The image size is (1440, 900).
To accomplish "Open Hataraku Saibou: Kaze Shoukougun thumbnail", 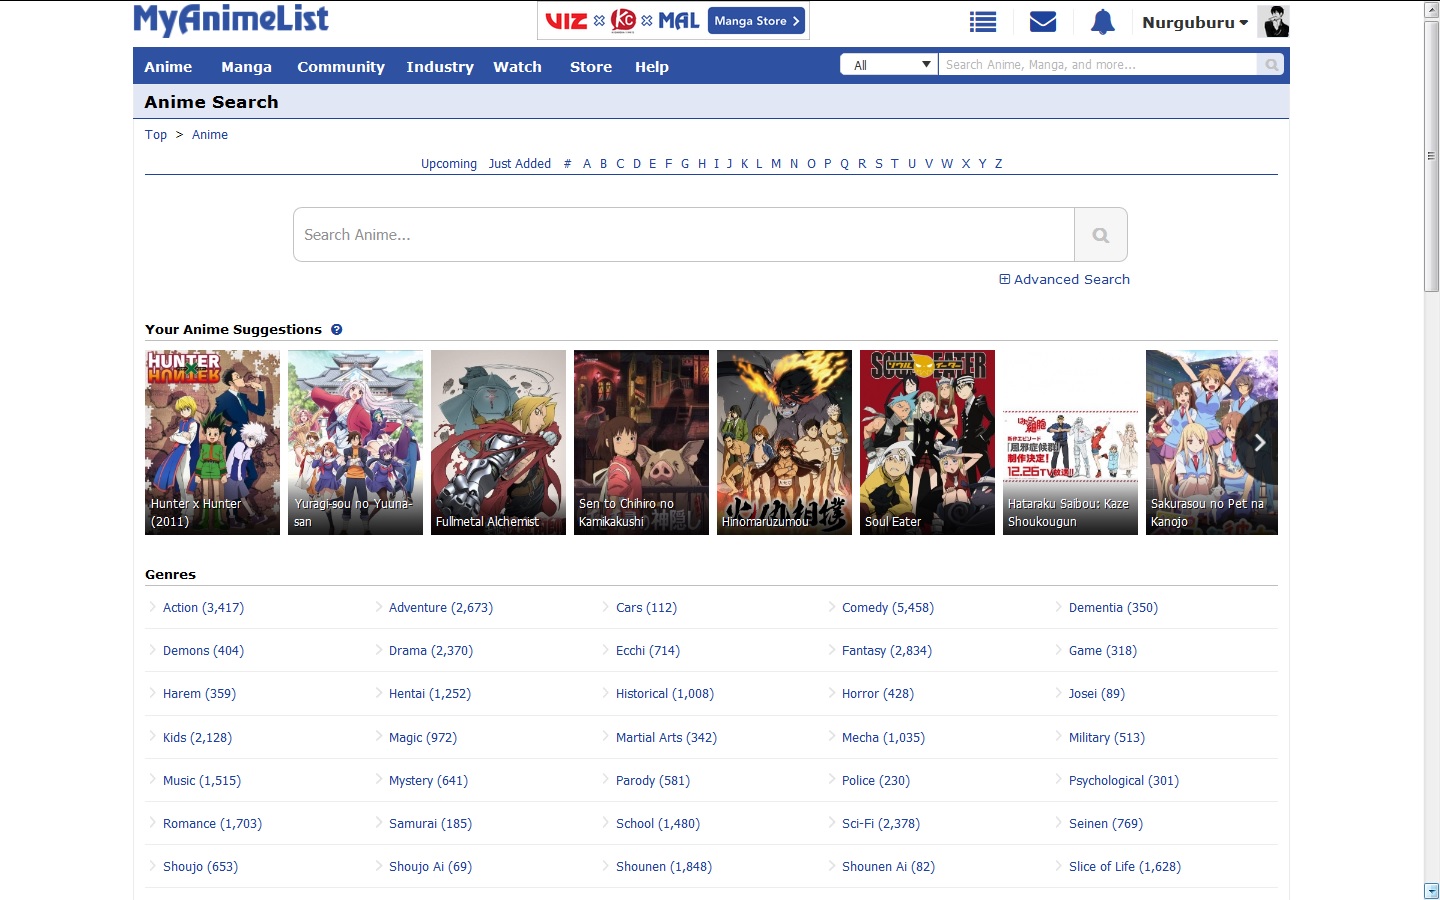I will coord(1070,442).
